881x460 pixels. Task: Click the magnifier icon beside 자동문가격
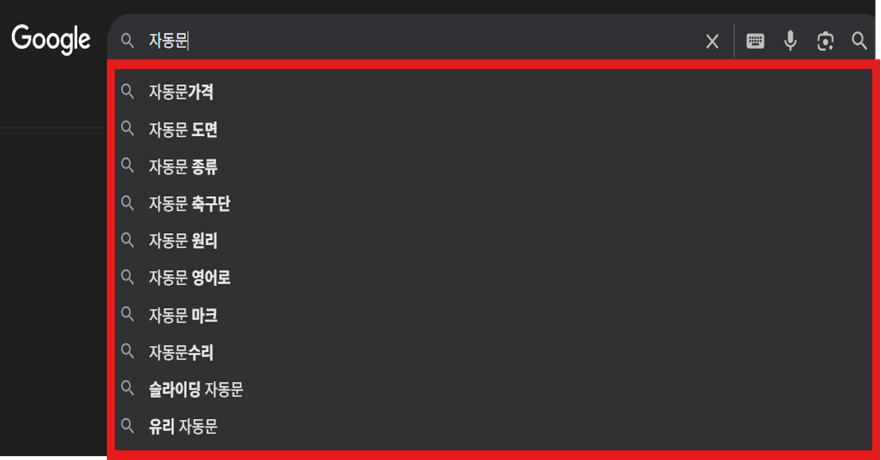click(x=128, y=92)
